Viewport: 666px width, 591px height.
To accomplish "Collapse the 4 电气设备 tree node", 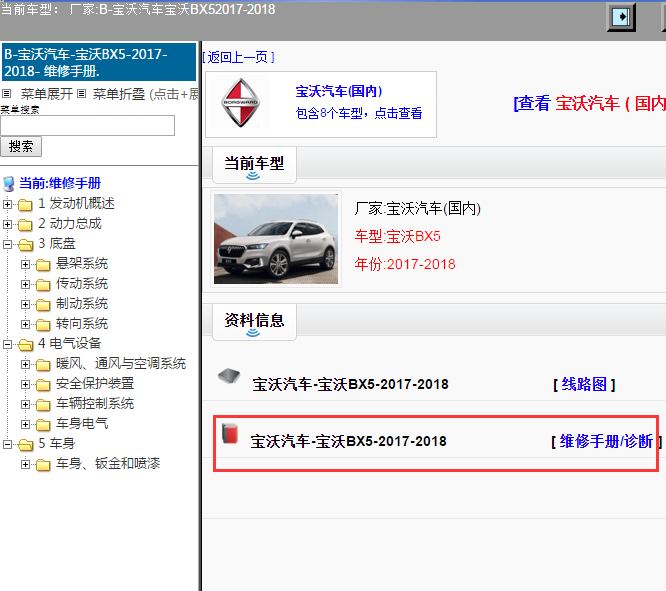I will click(7, 344).
